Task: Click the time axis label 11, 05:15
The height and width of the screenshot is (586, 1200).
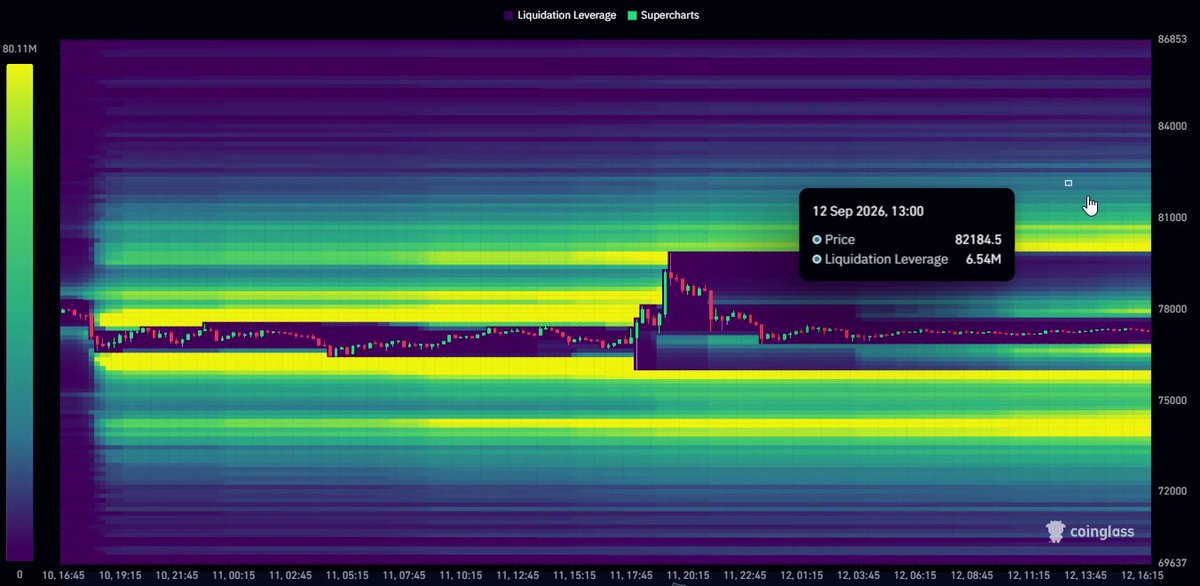Action: point(347,577)
